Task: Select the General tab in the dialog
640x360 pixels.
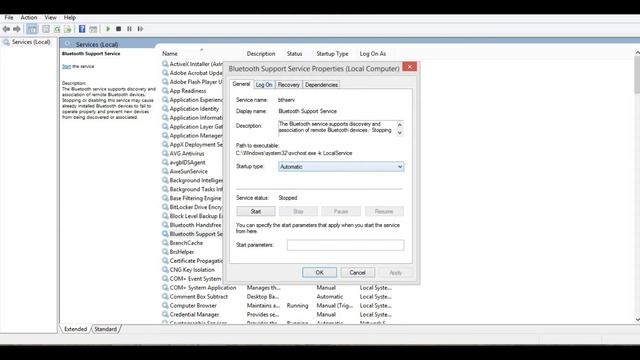Action: (x=241, y=84)
